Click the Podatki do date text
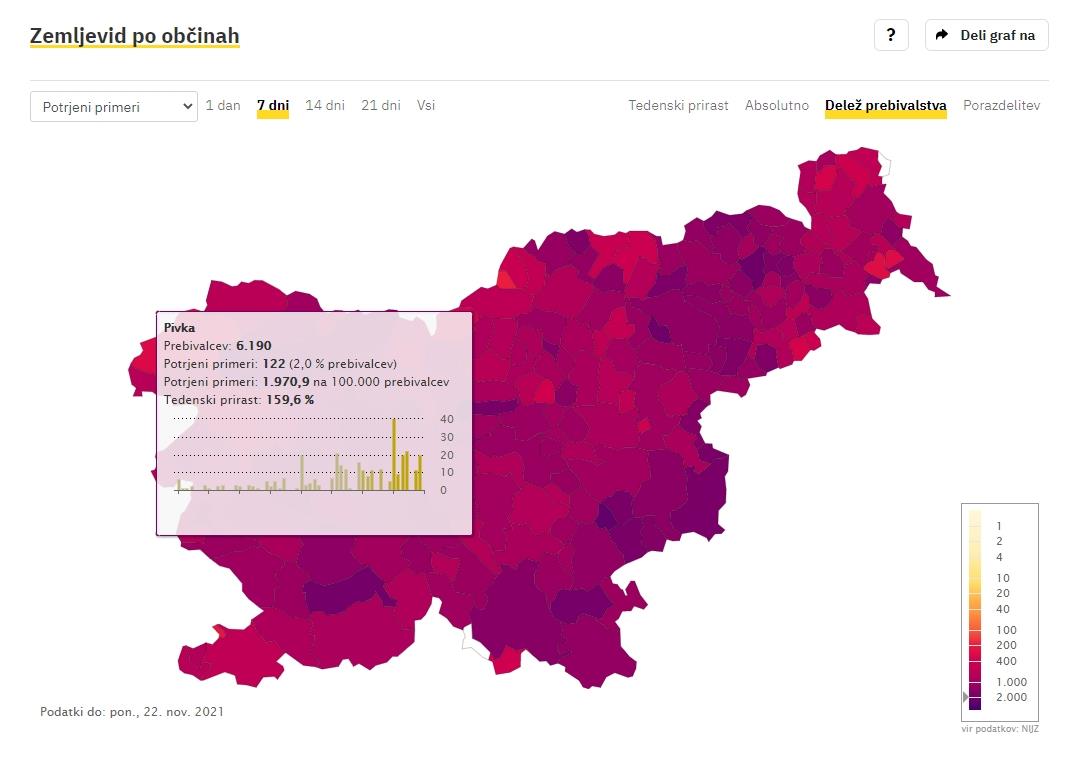Viewport: 1071px width, 760px height. point(132,712)
